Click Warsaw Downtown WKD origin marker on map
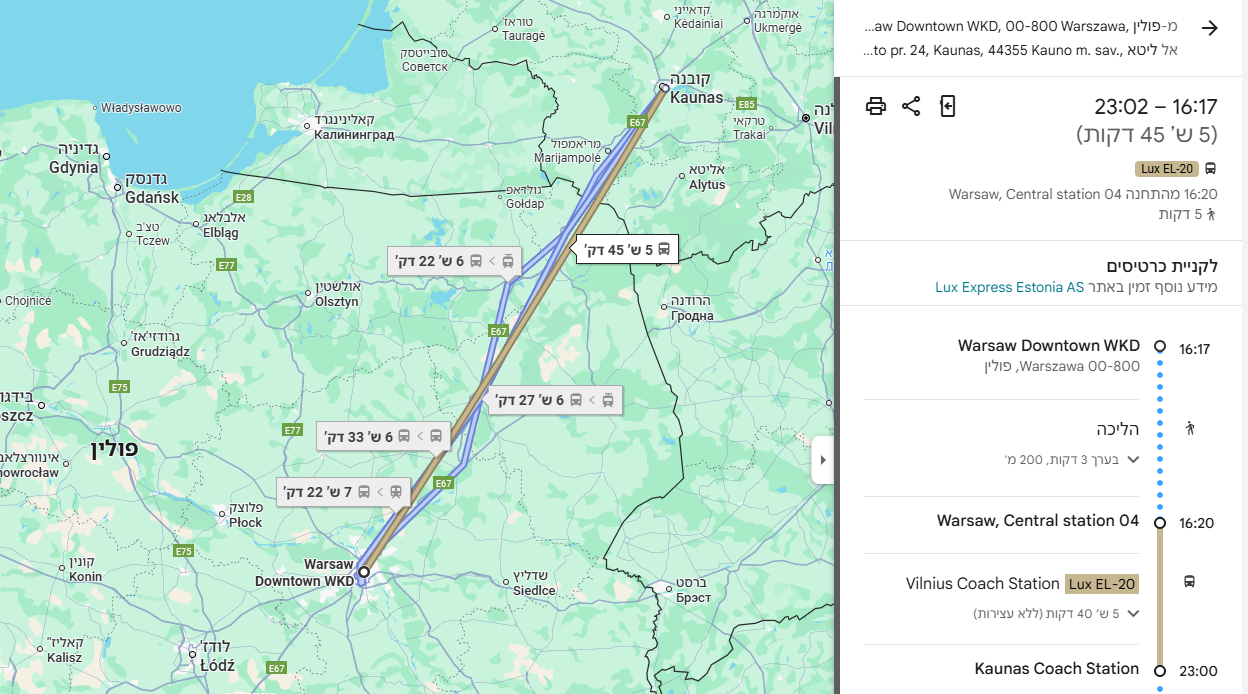Screen dimensions: 1248x694 tap(364, 572)
